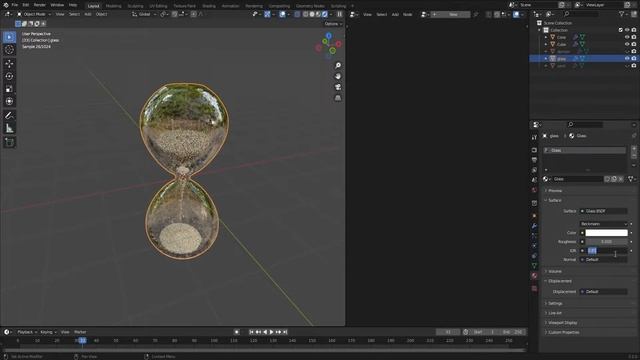This screenshot has height=360, width=640.
Task: Open the Render properties tab
Action: 534,150
